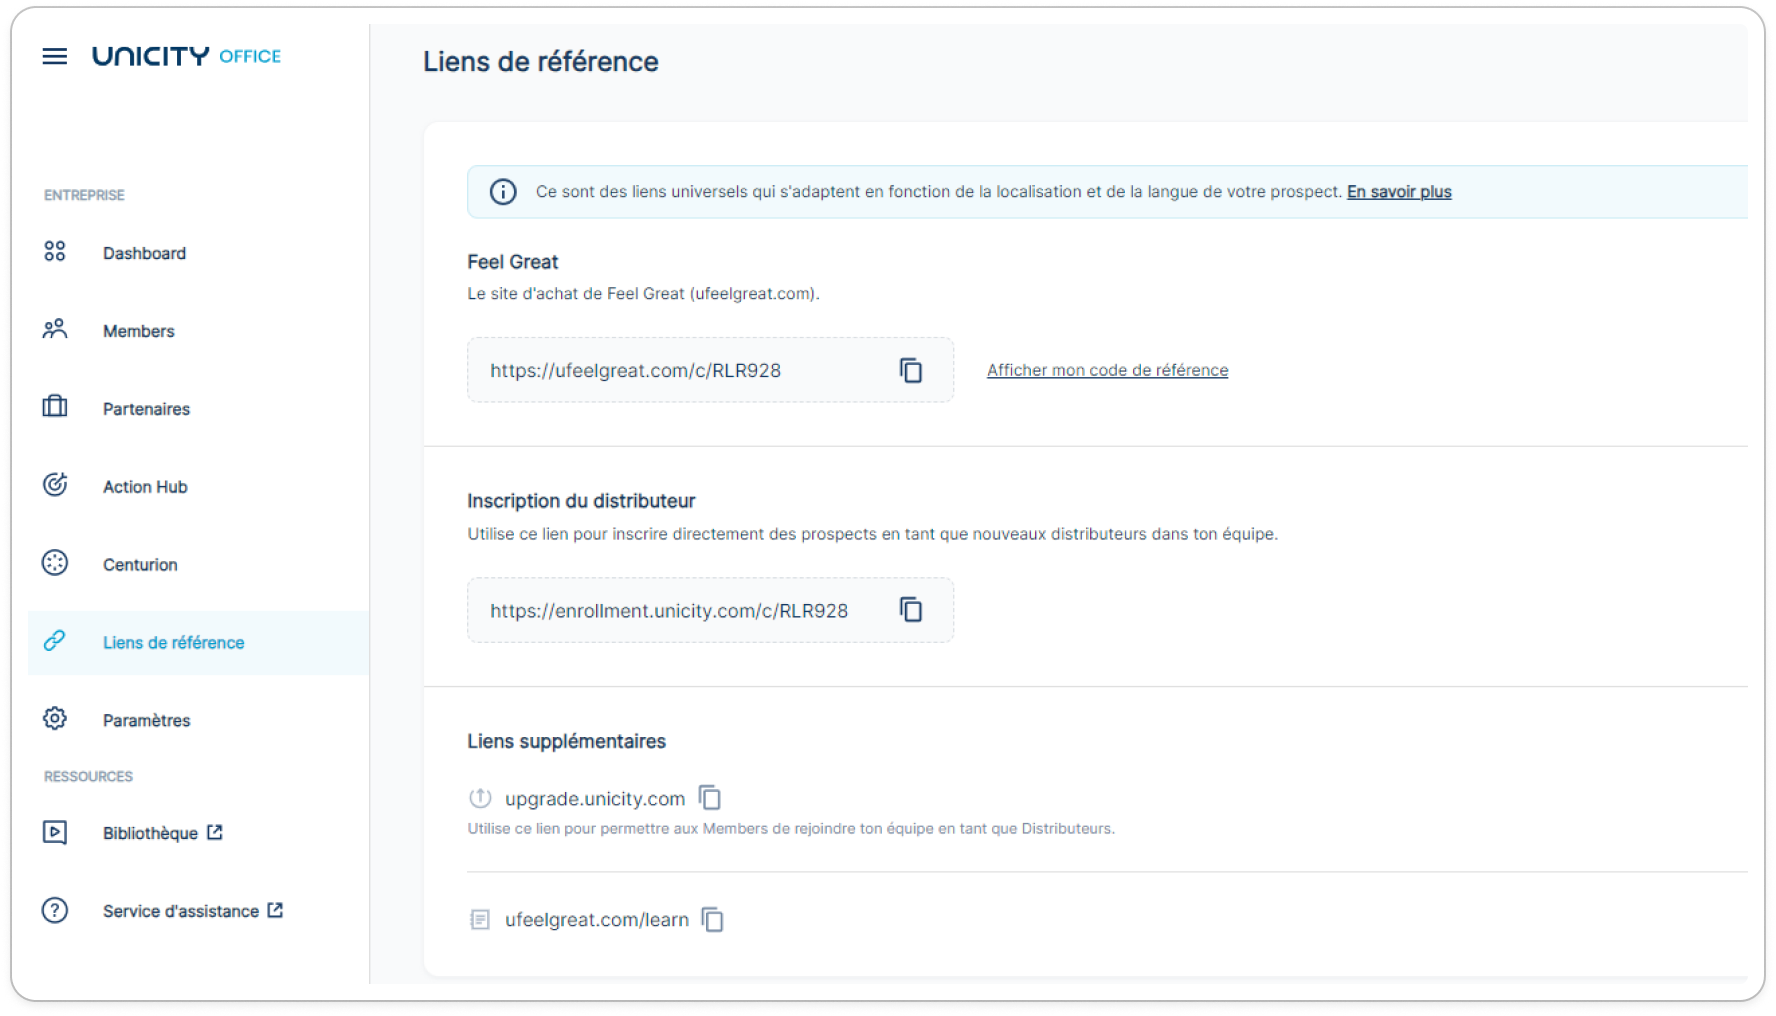Viewport: 1776px width, 1016px height.
Task: Click the Action Hub target icon
Action: 55,484
